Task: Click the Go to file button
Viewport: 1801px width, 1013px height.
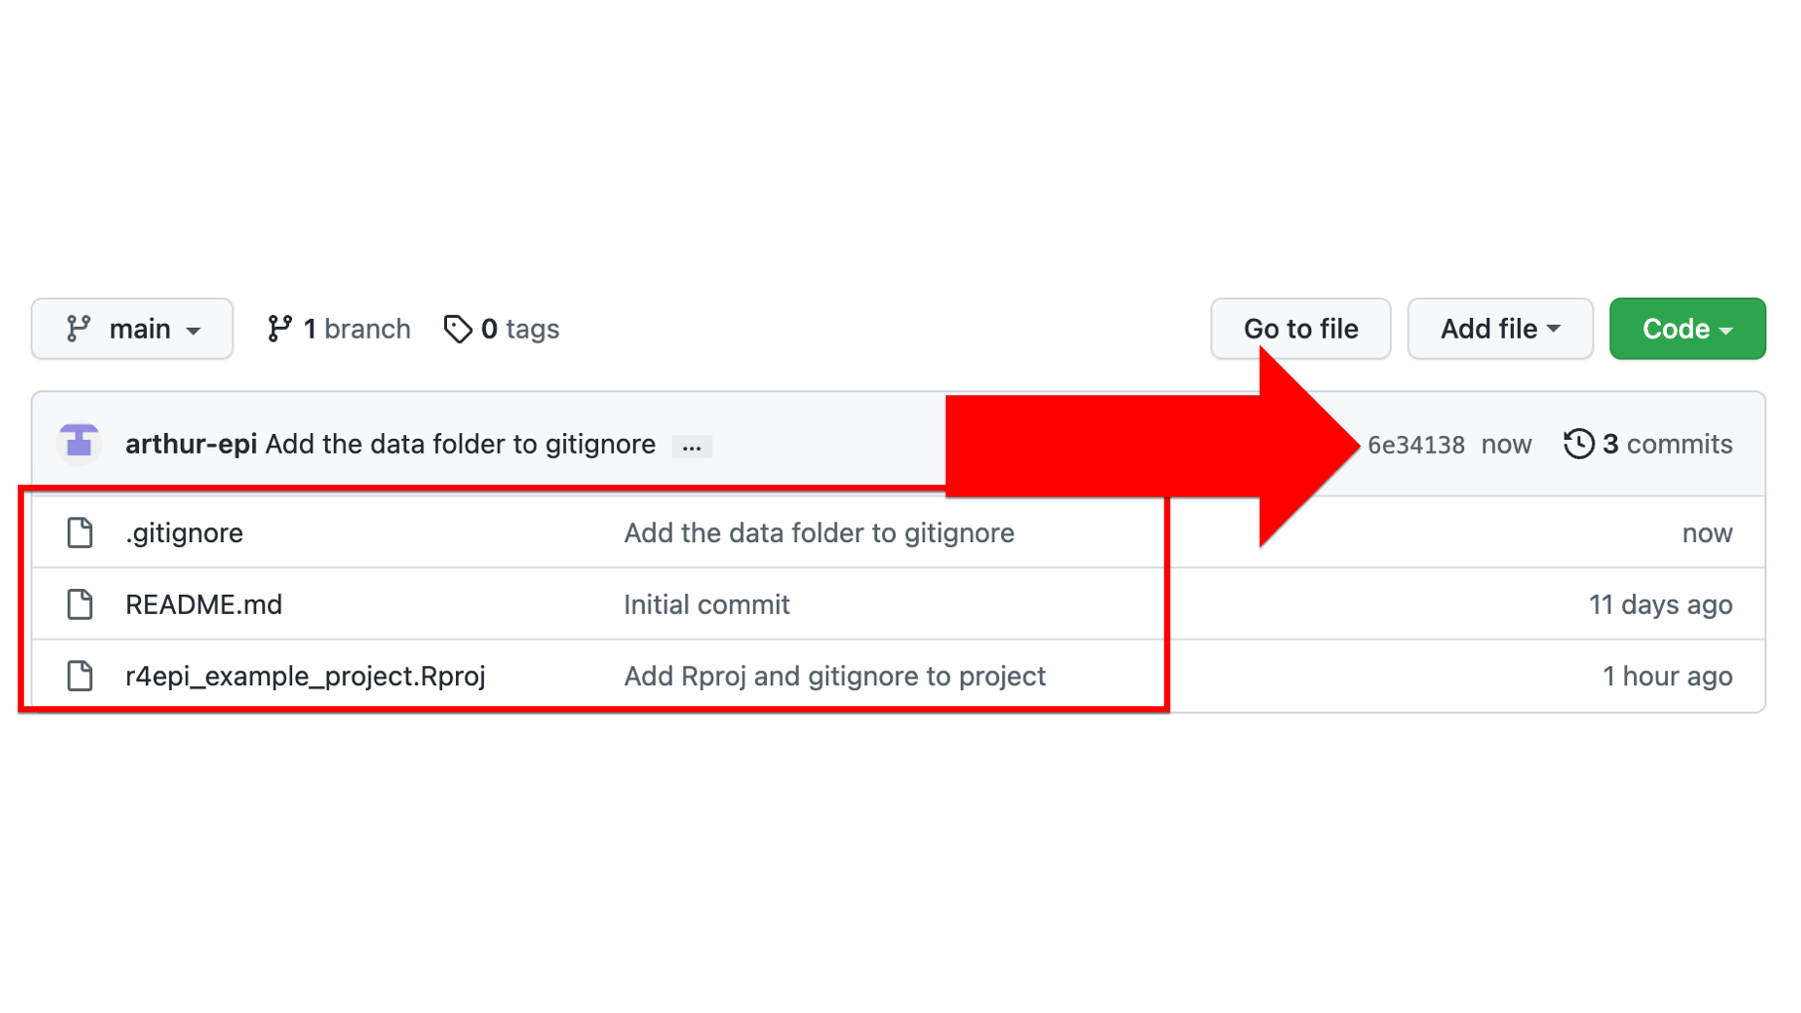Action: (1300, 329)
